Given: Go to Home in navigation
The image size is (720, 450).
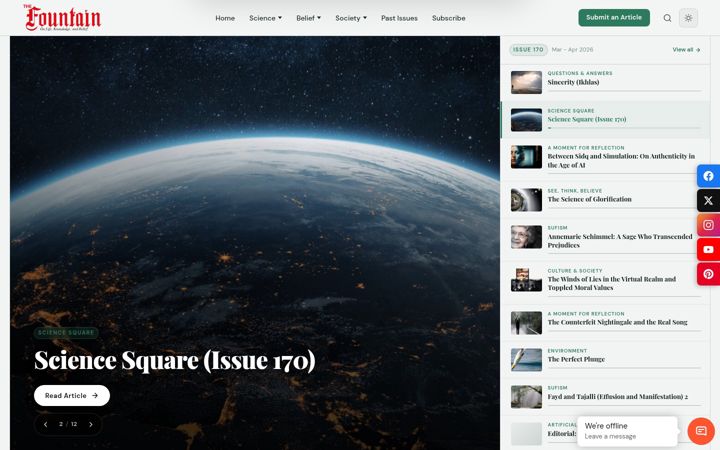Looking at the screenshot, I should [225, 18].
